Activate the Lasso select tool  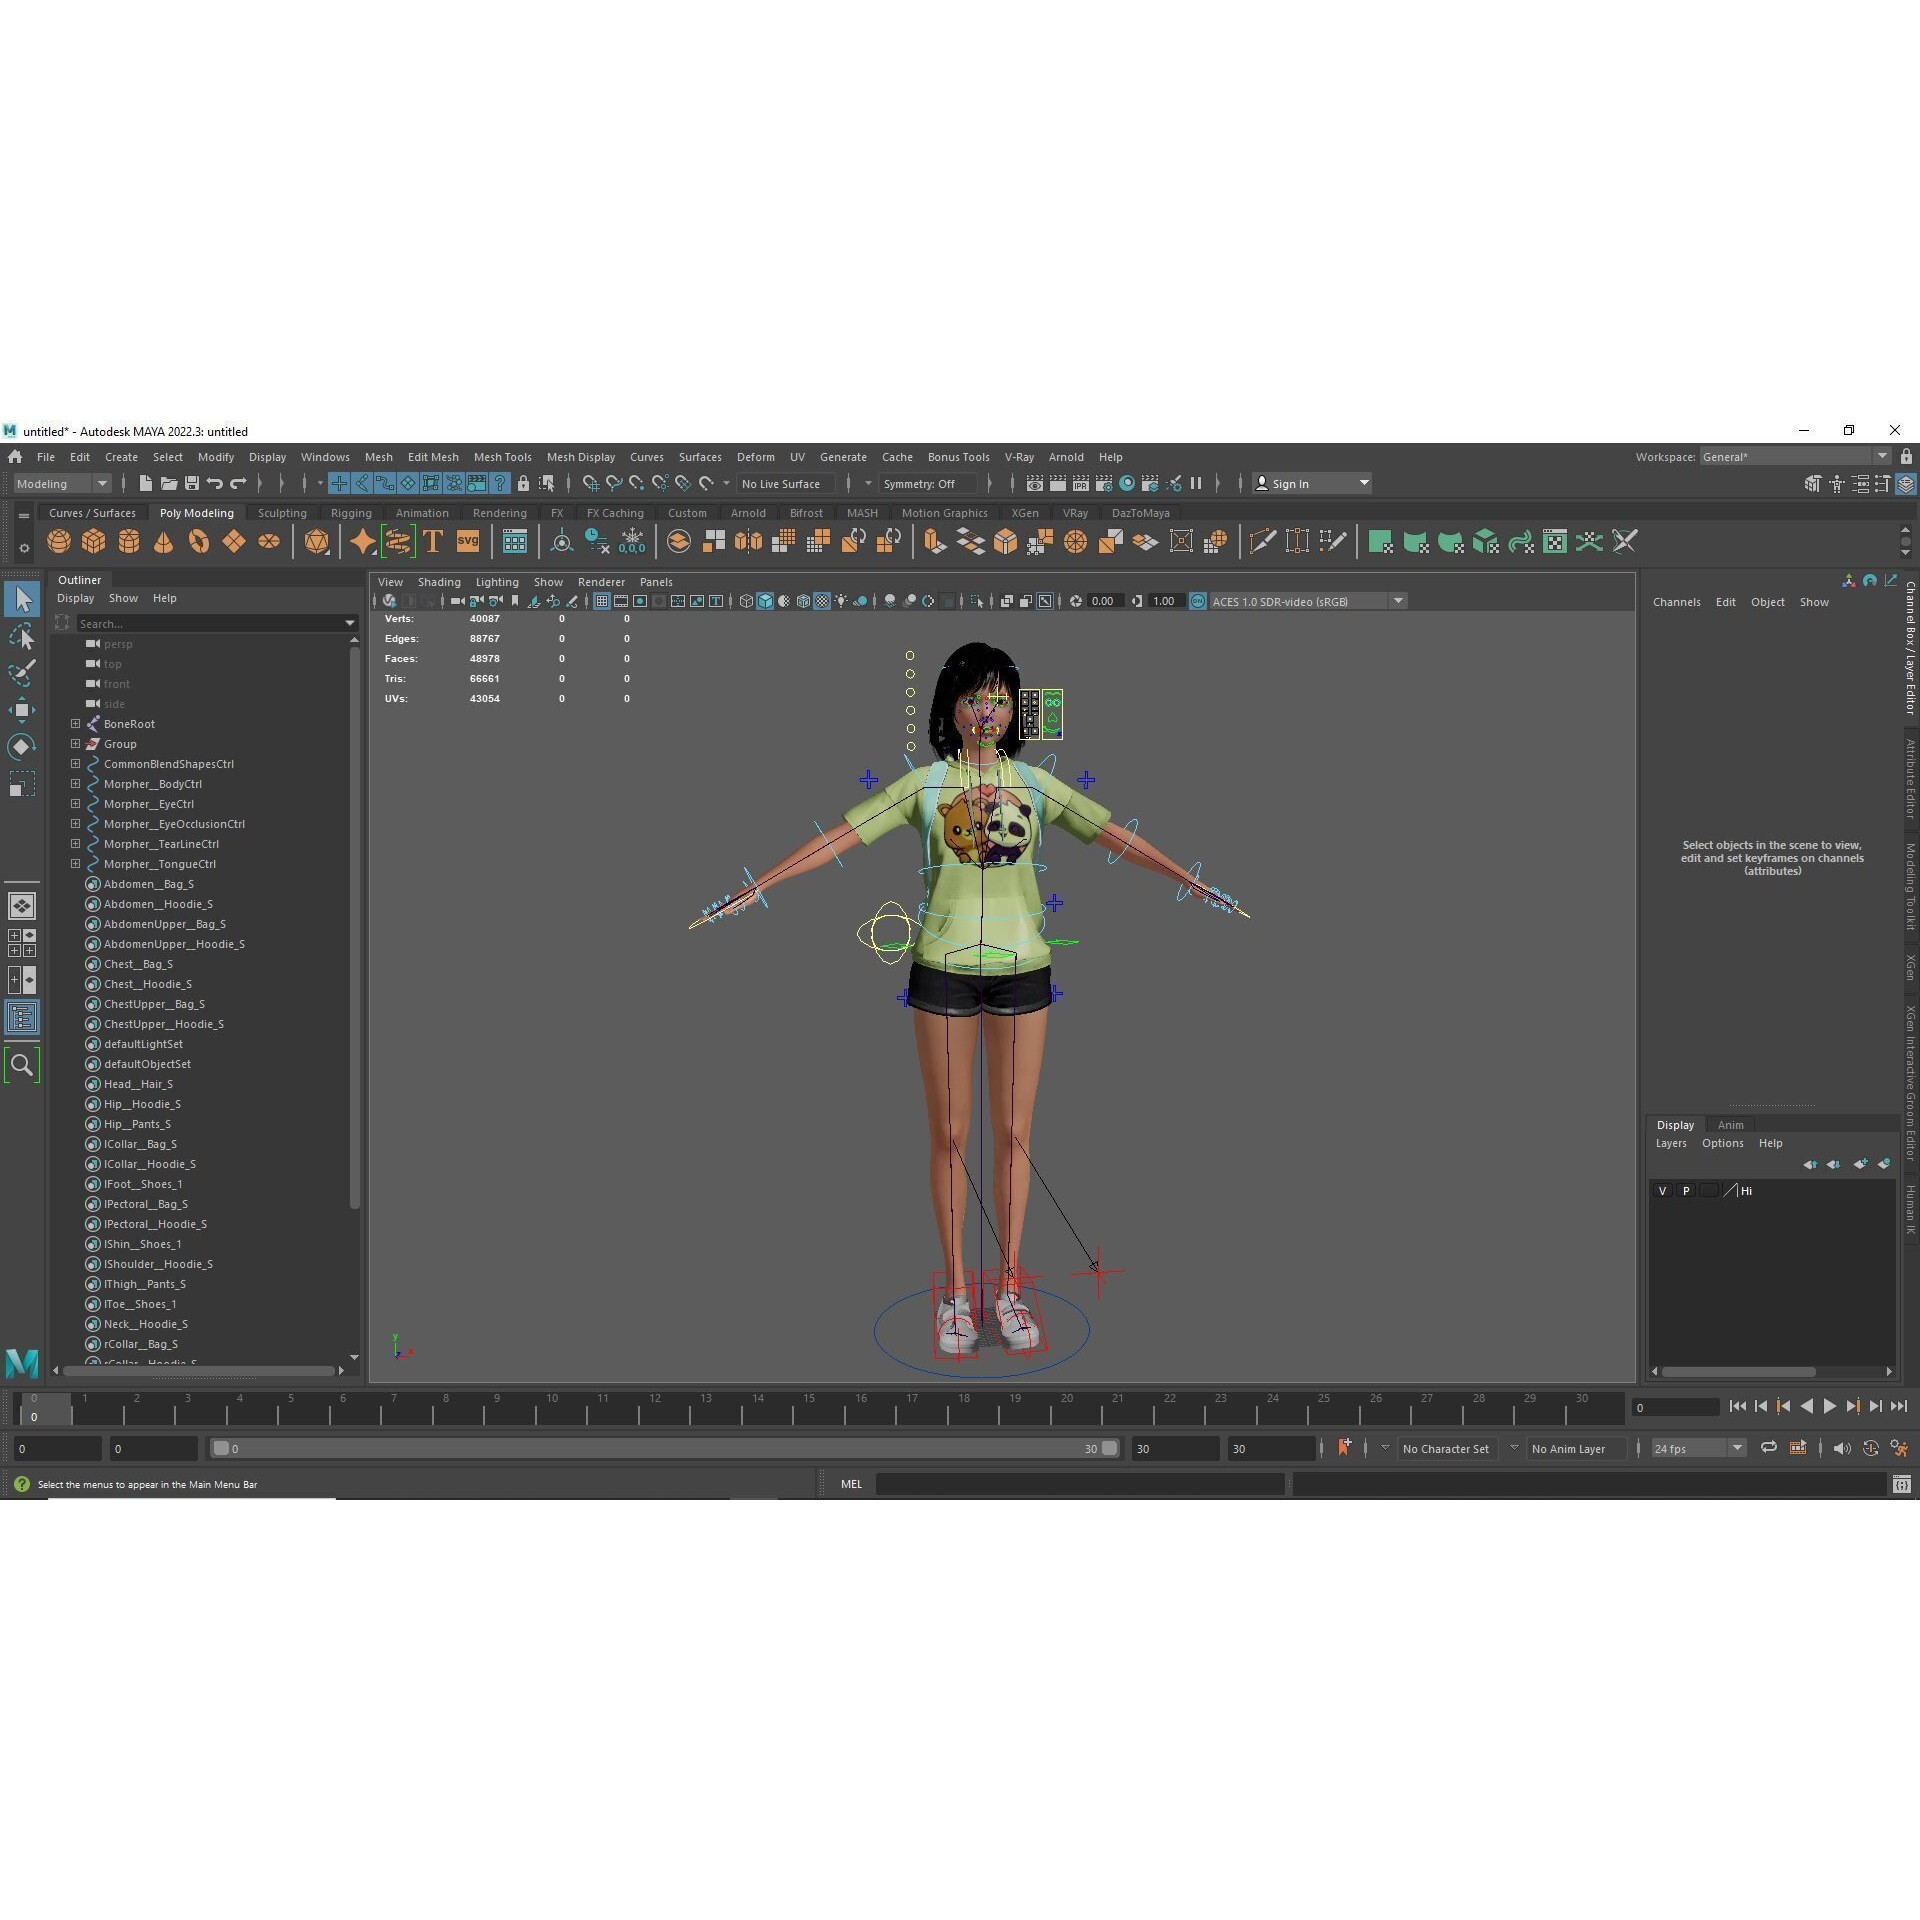pyautogui.click(x=22, y=636)
